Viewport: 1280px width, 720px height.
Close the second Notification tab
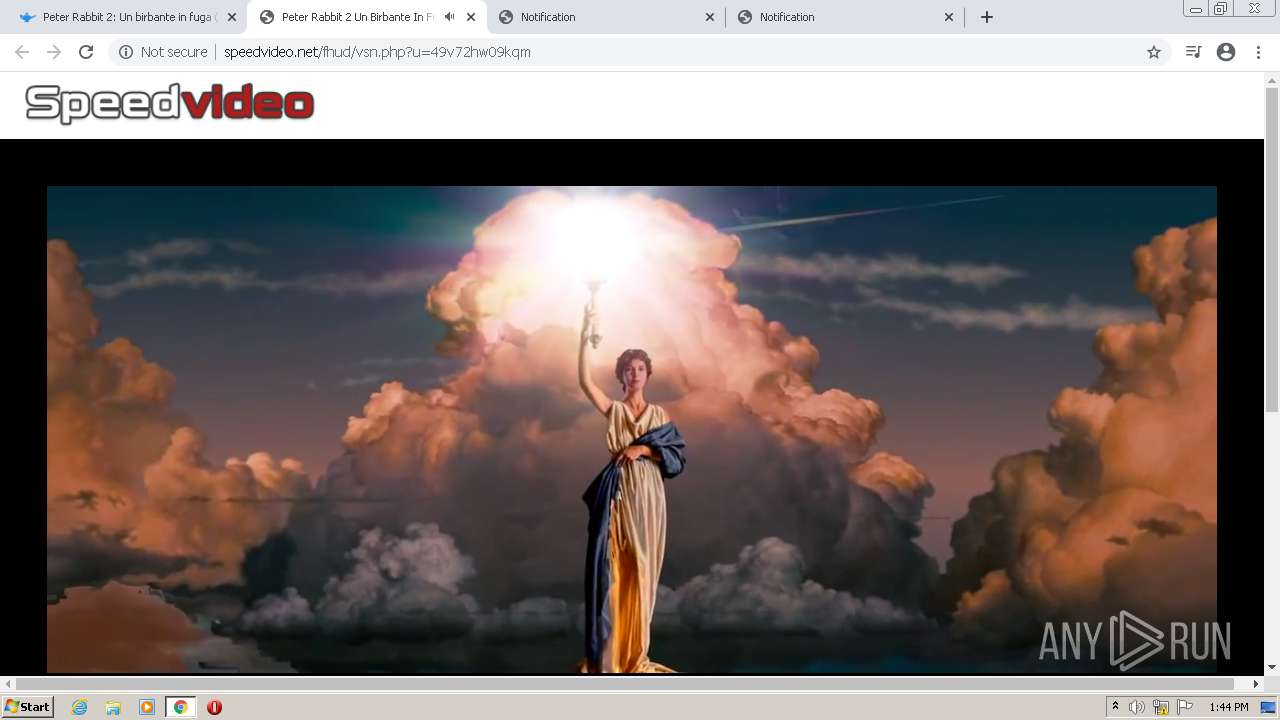(x=949, y=17)
